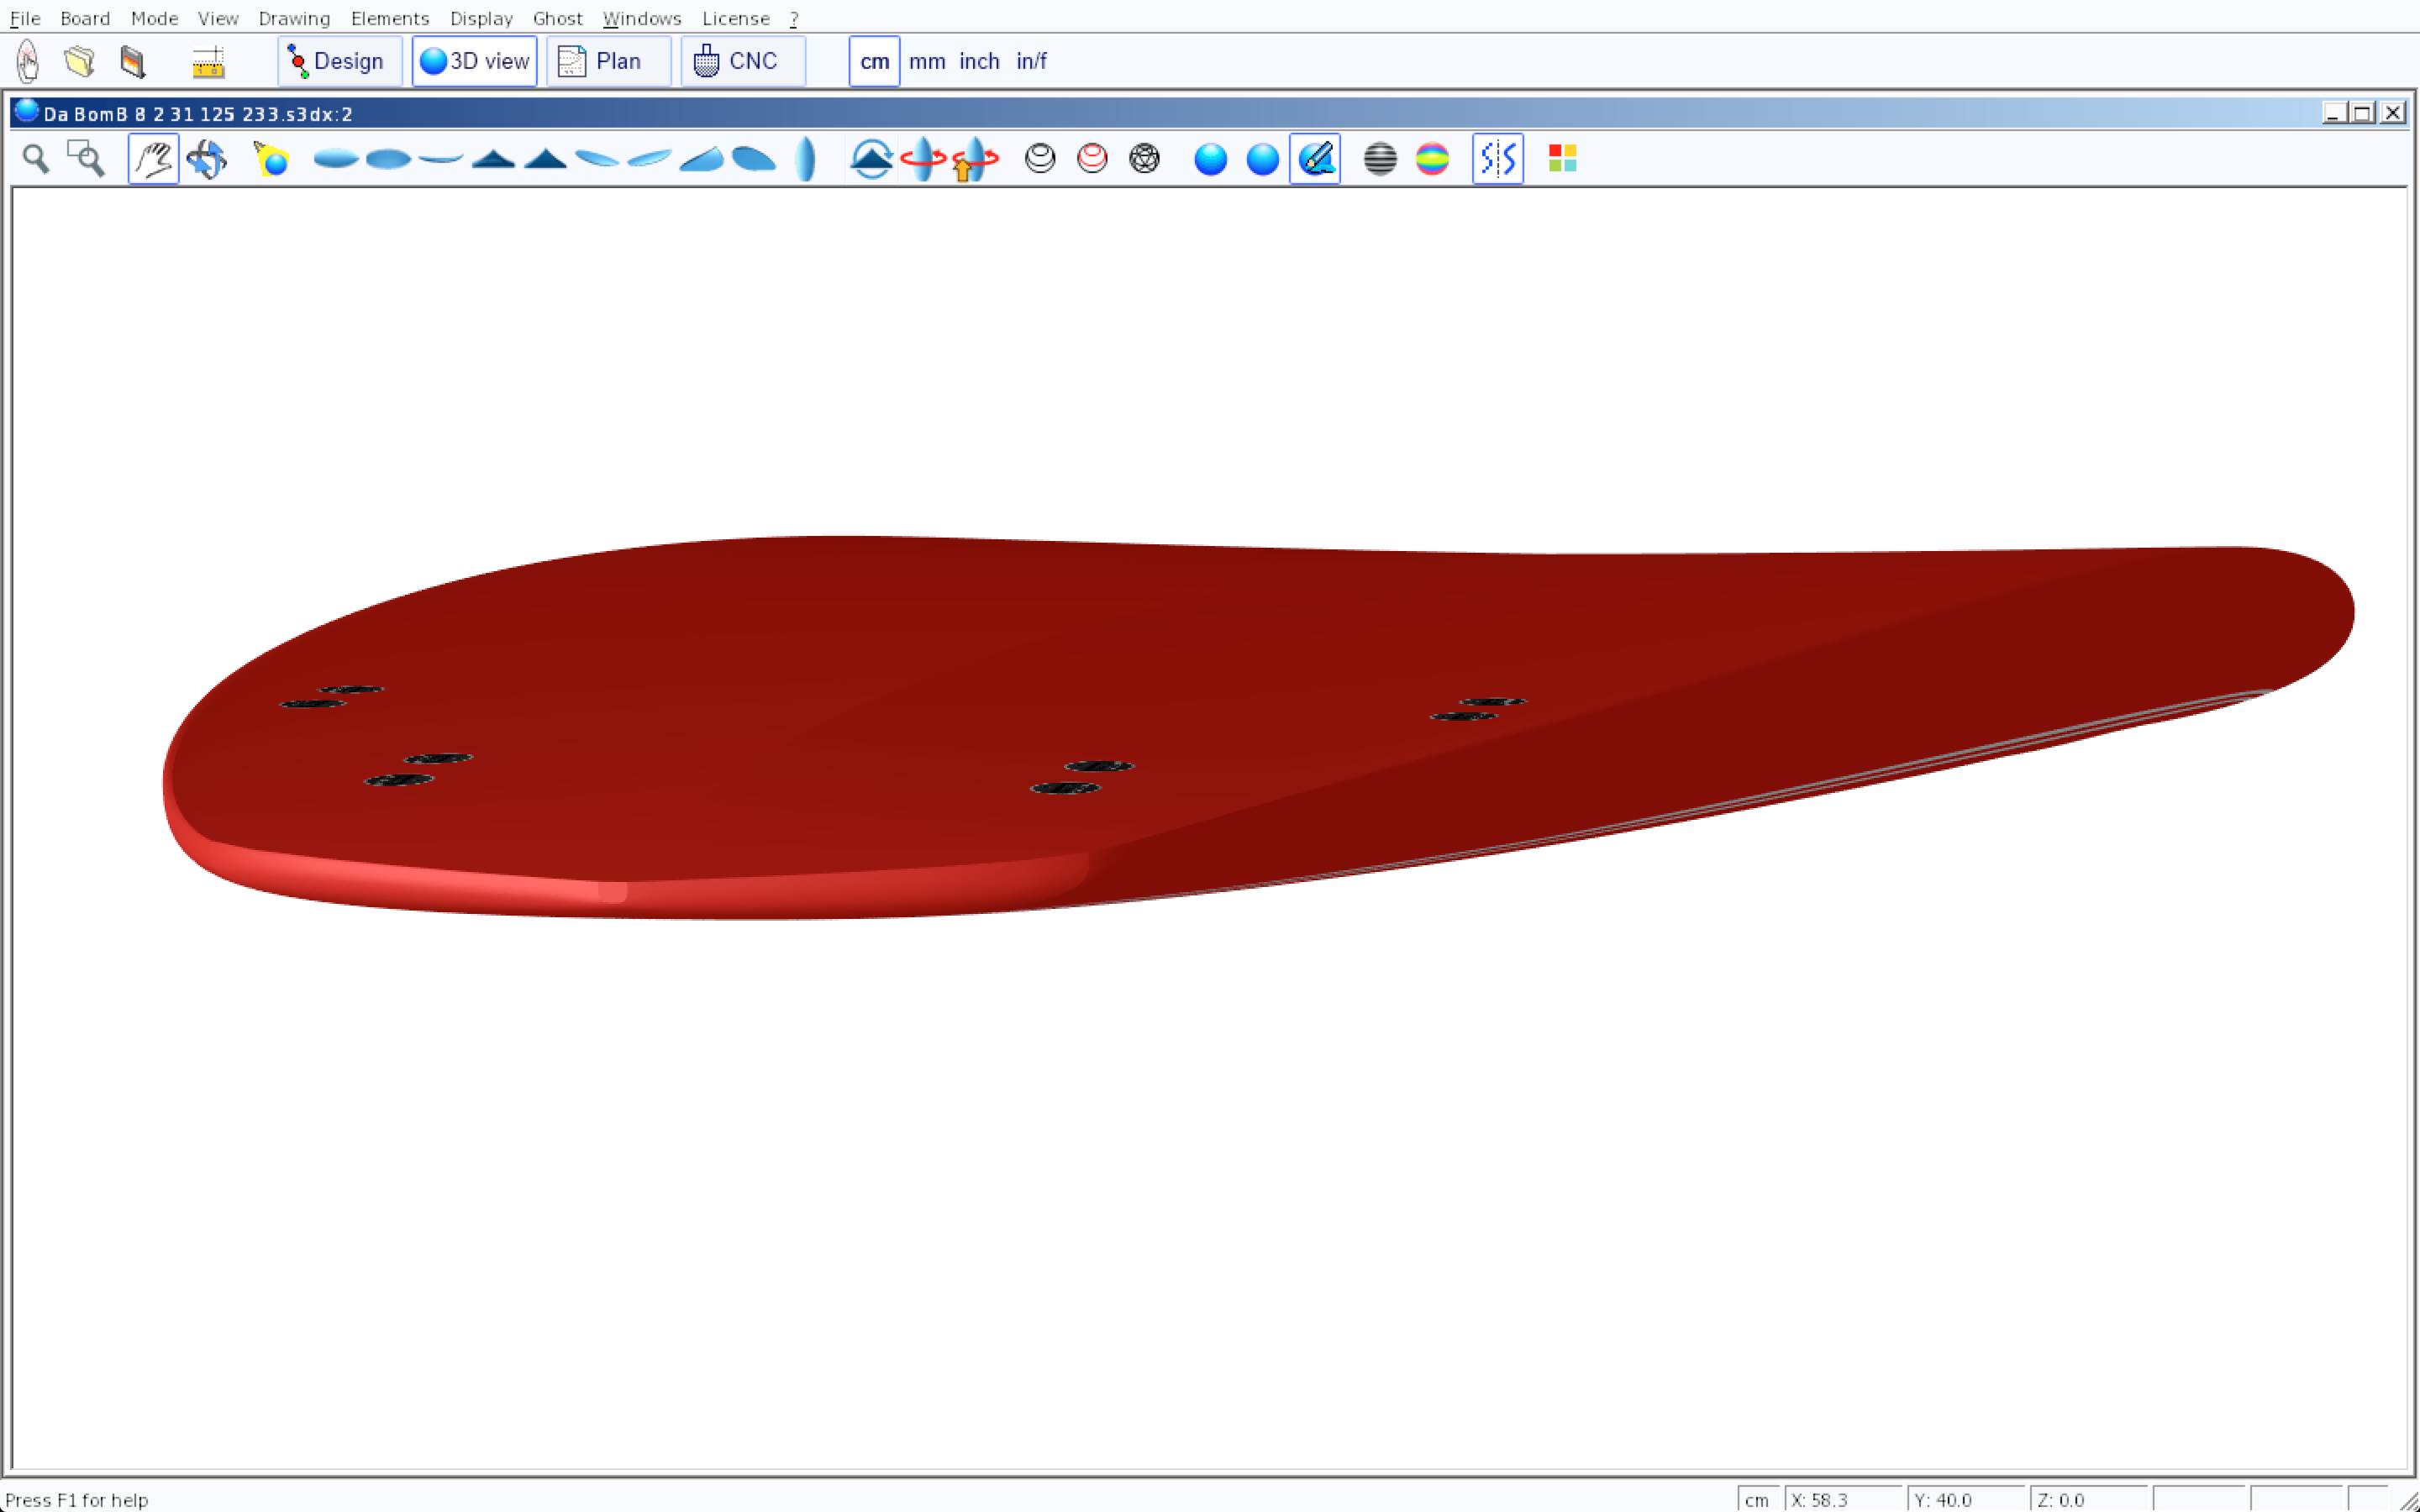Open the CNC mode button

(x=742, y=61)
